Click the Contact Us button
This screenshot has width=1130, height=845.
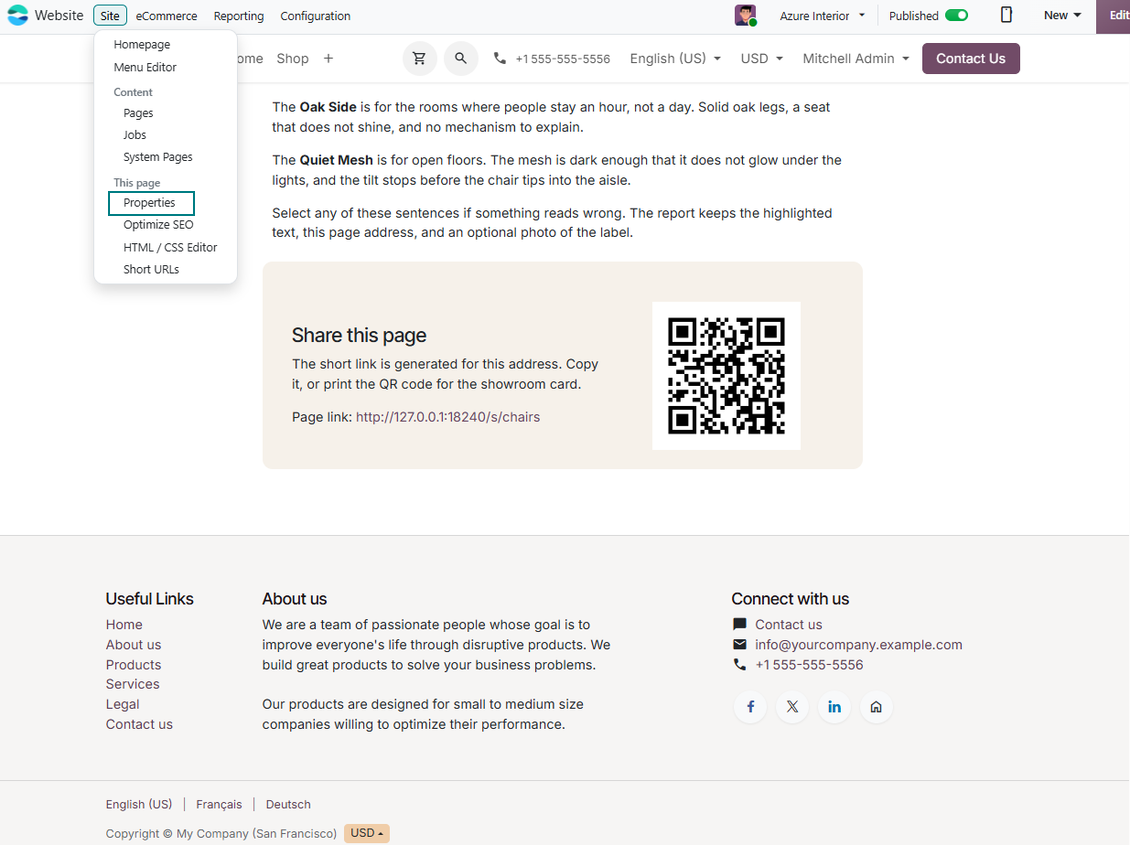point(971,58)
